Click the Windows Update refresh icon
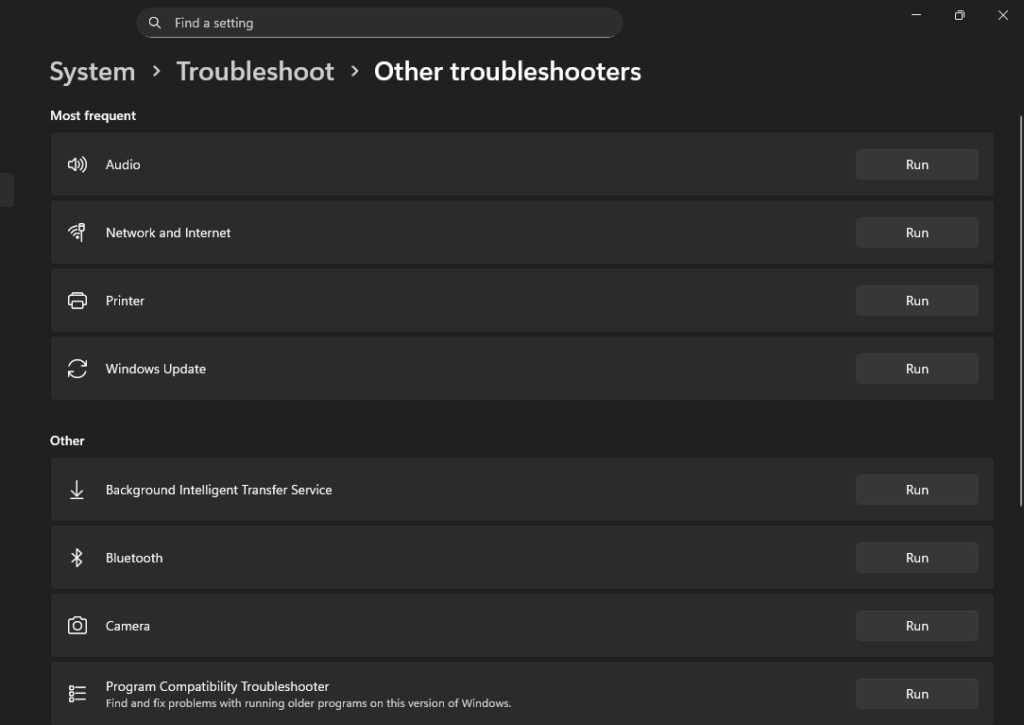 coord(77,368)
